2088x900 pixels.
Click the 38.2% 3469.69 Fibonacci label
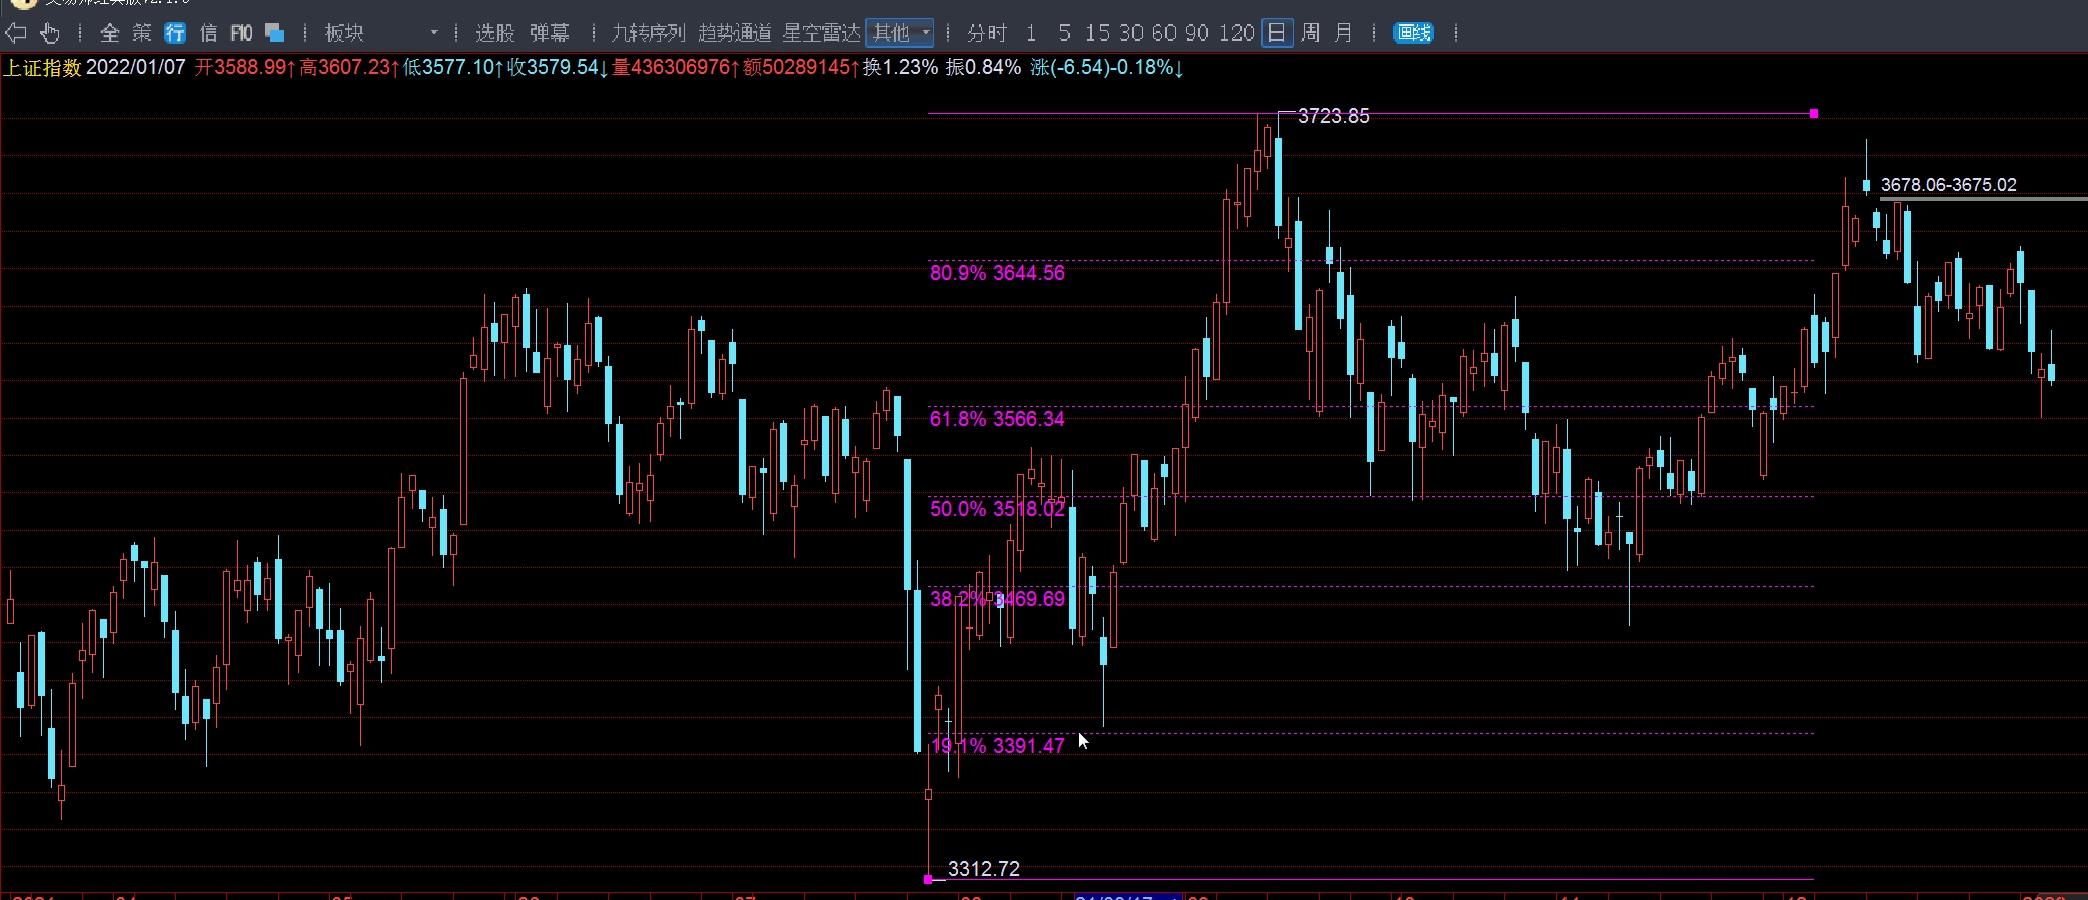[997, 599]
